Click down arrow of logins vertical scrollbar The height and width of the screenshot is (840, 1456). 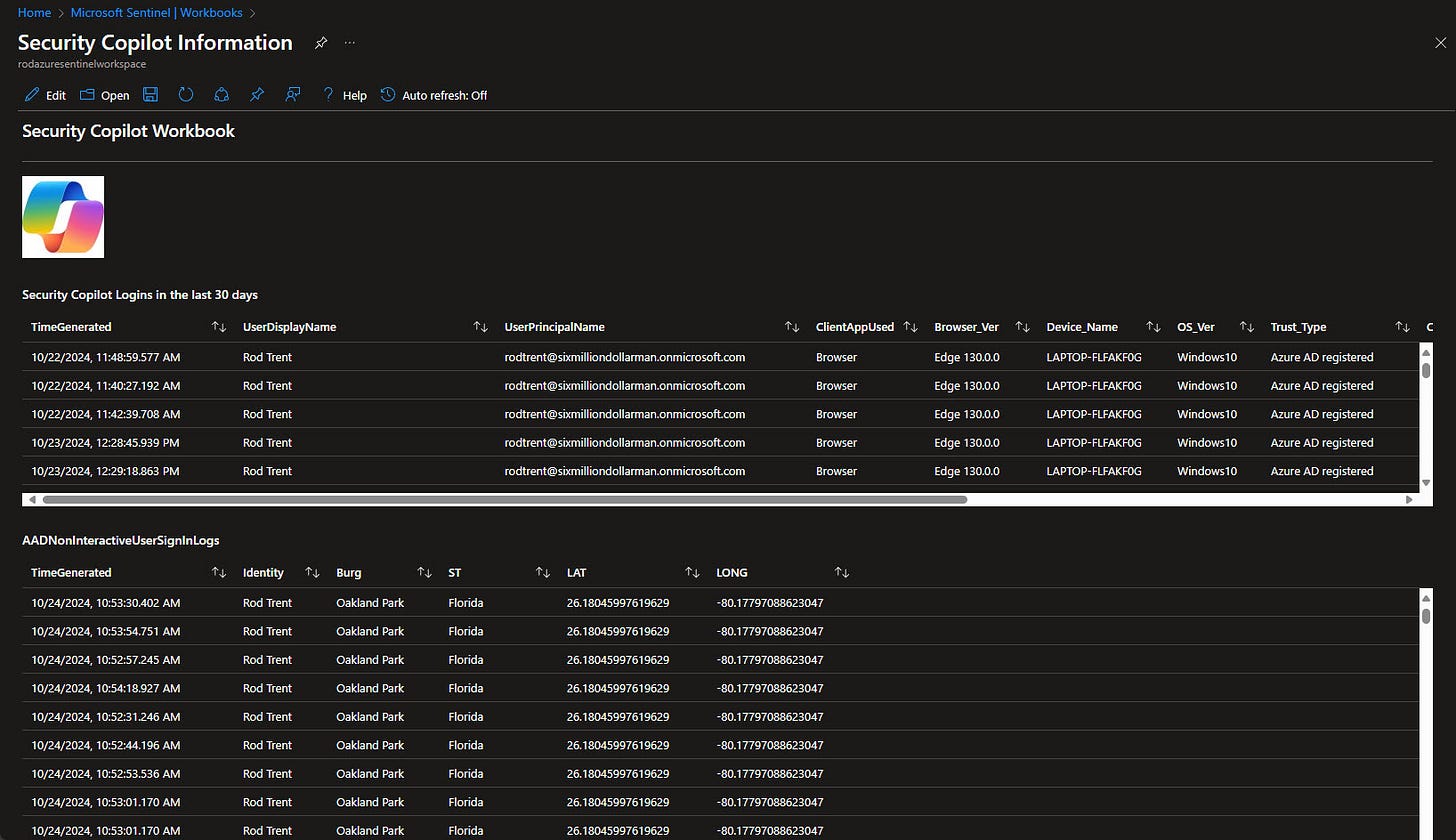pos(1427,483)
